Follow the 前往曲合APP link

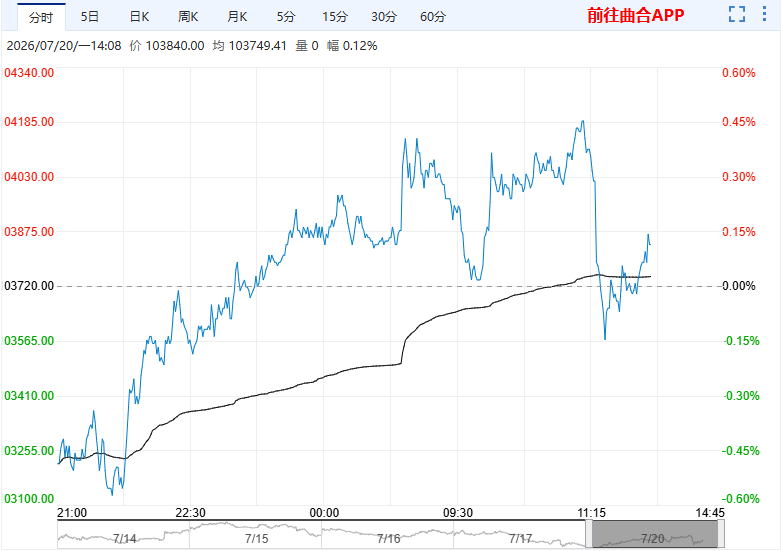click(636, 15)
